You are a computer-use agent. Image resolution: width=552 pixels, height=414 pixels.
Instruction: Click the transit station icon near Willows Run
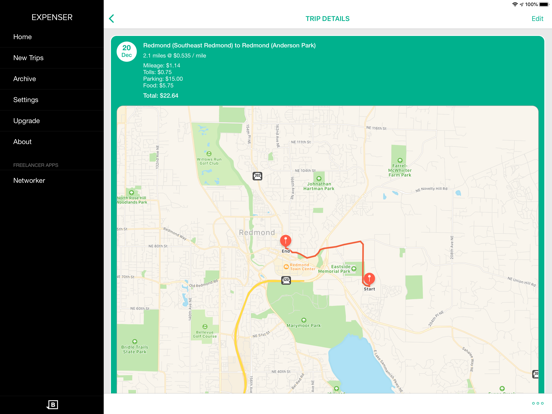257,176
